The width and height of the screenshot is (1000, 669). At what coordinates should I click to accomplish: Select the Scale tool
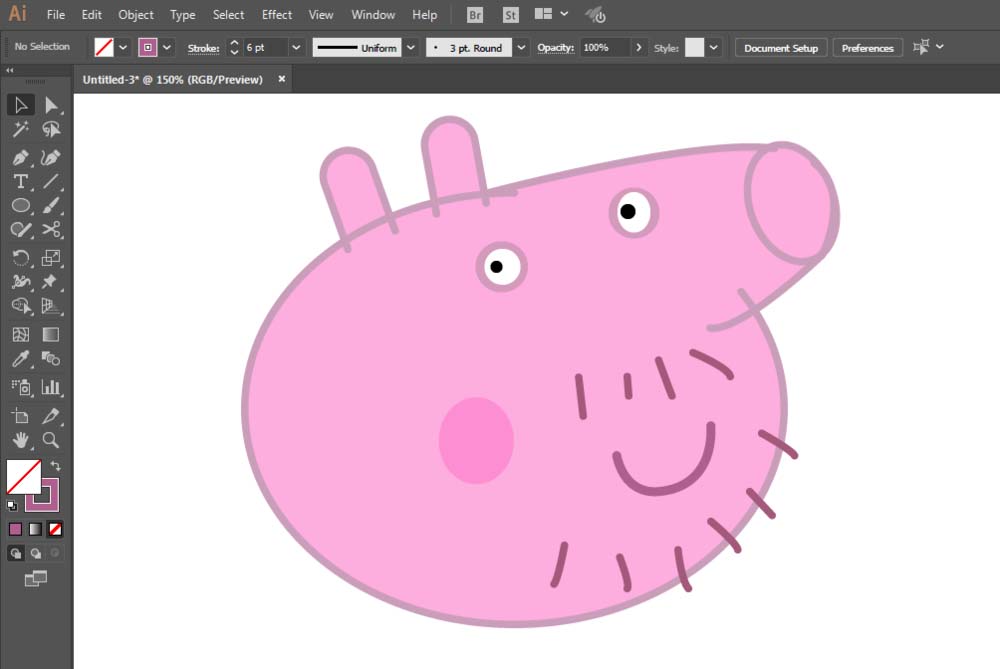(51, 258)
